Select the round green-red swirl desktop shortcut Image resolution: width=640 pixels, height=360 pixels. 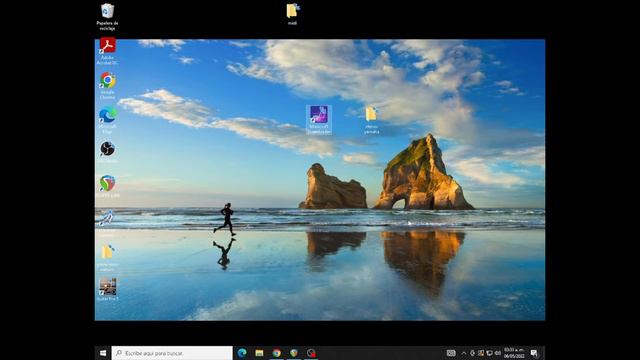pos(107,186)
